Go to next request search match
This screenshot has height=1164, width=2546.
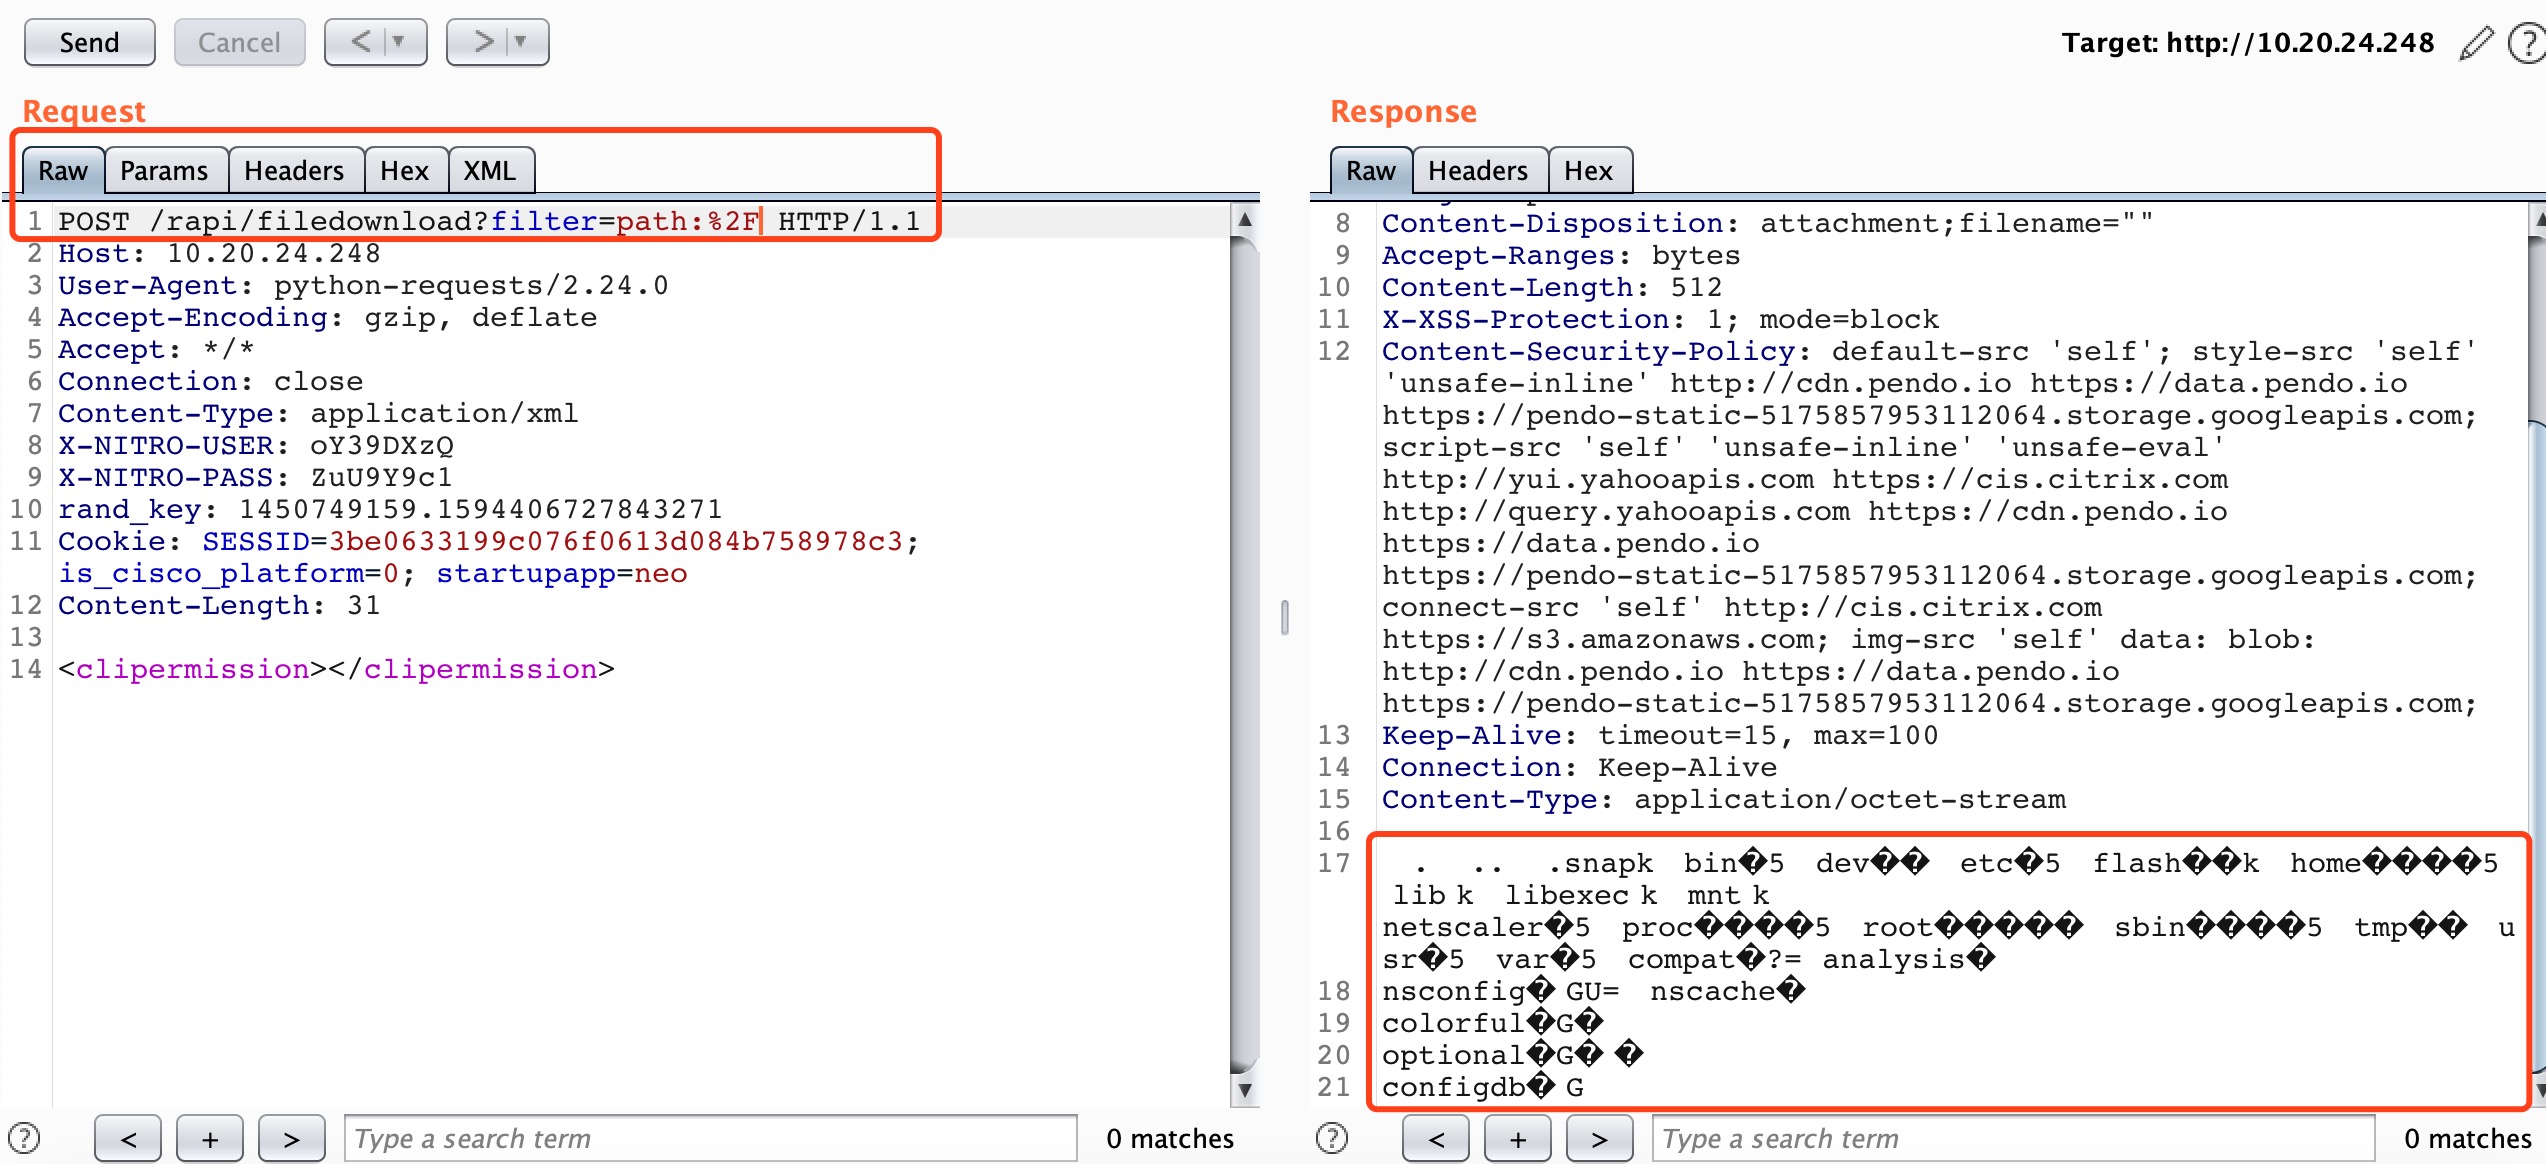tap(291, 1138)
